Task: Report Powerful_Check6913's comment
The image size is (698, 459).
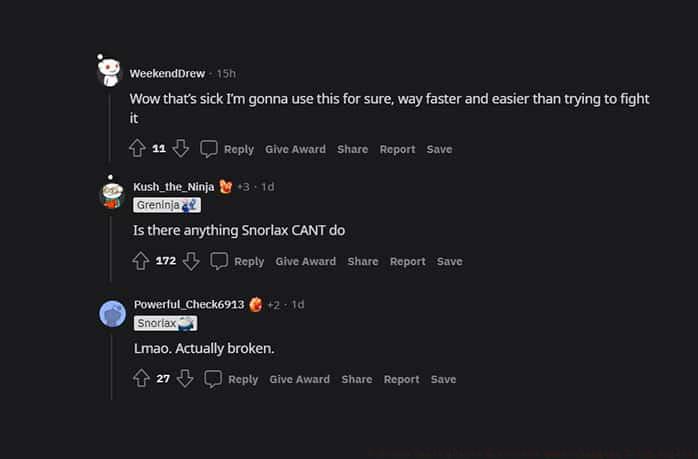Action: click(401, 379)
